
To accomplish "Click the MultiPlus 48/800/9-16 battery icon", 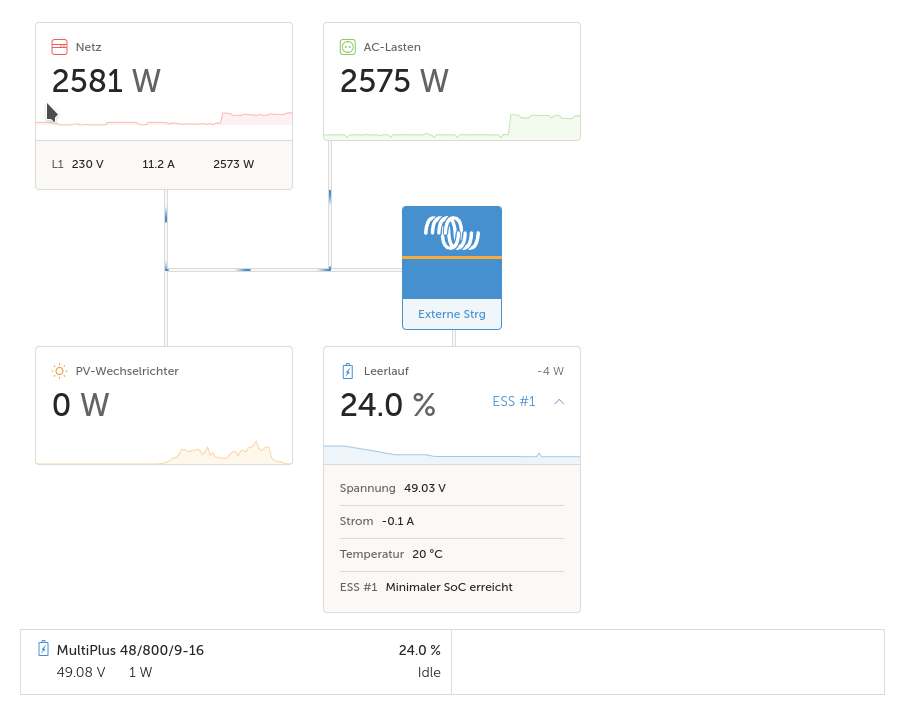I will click(x=43, y=648).
